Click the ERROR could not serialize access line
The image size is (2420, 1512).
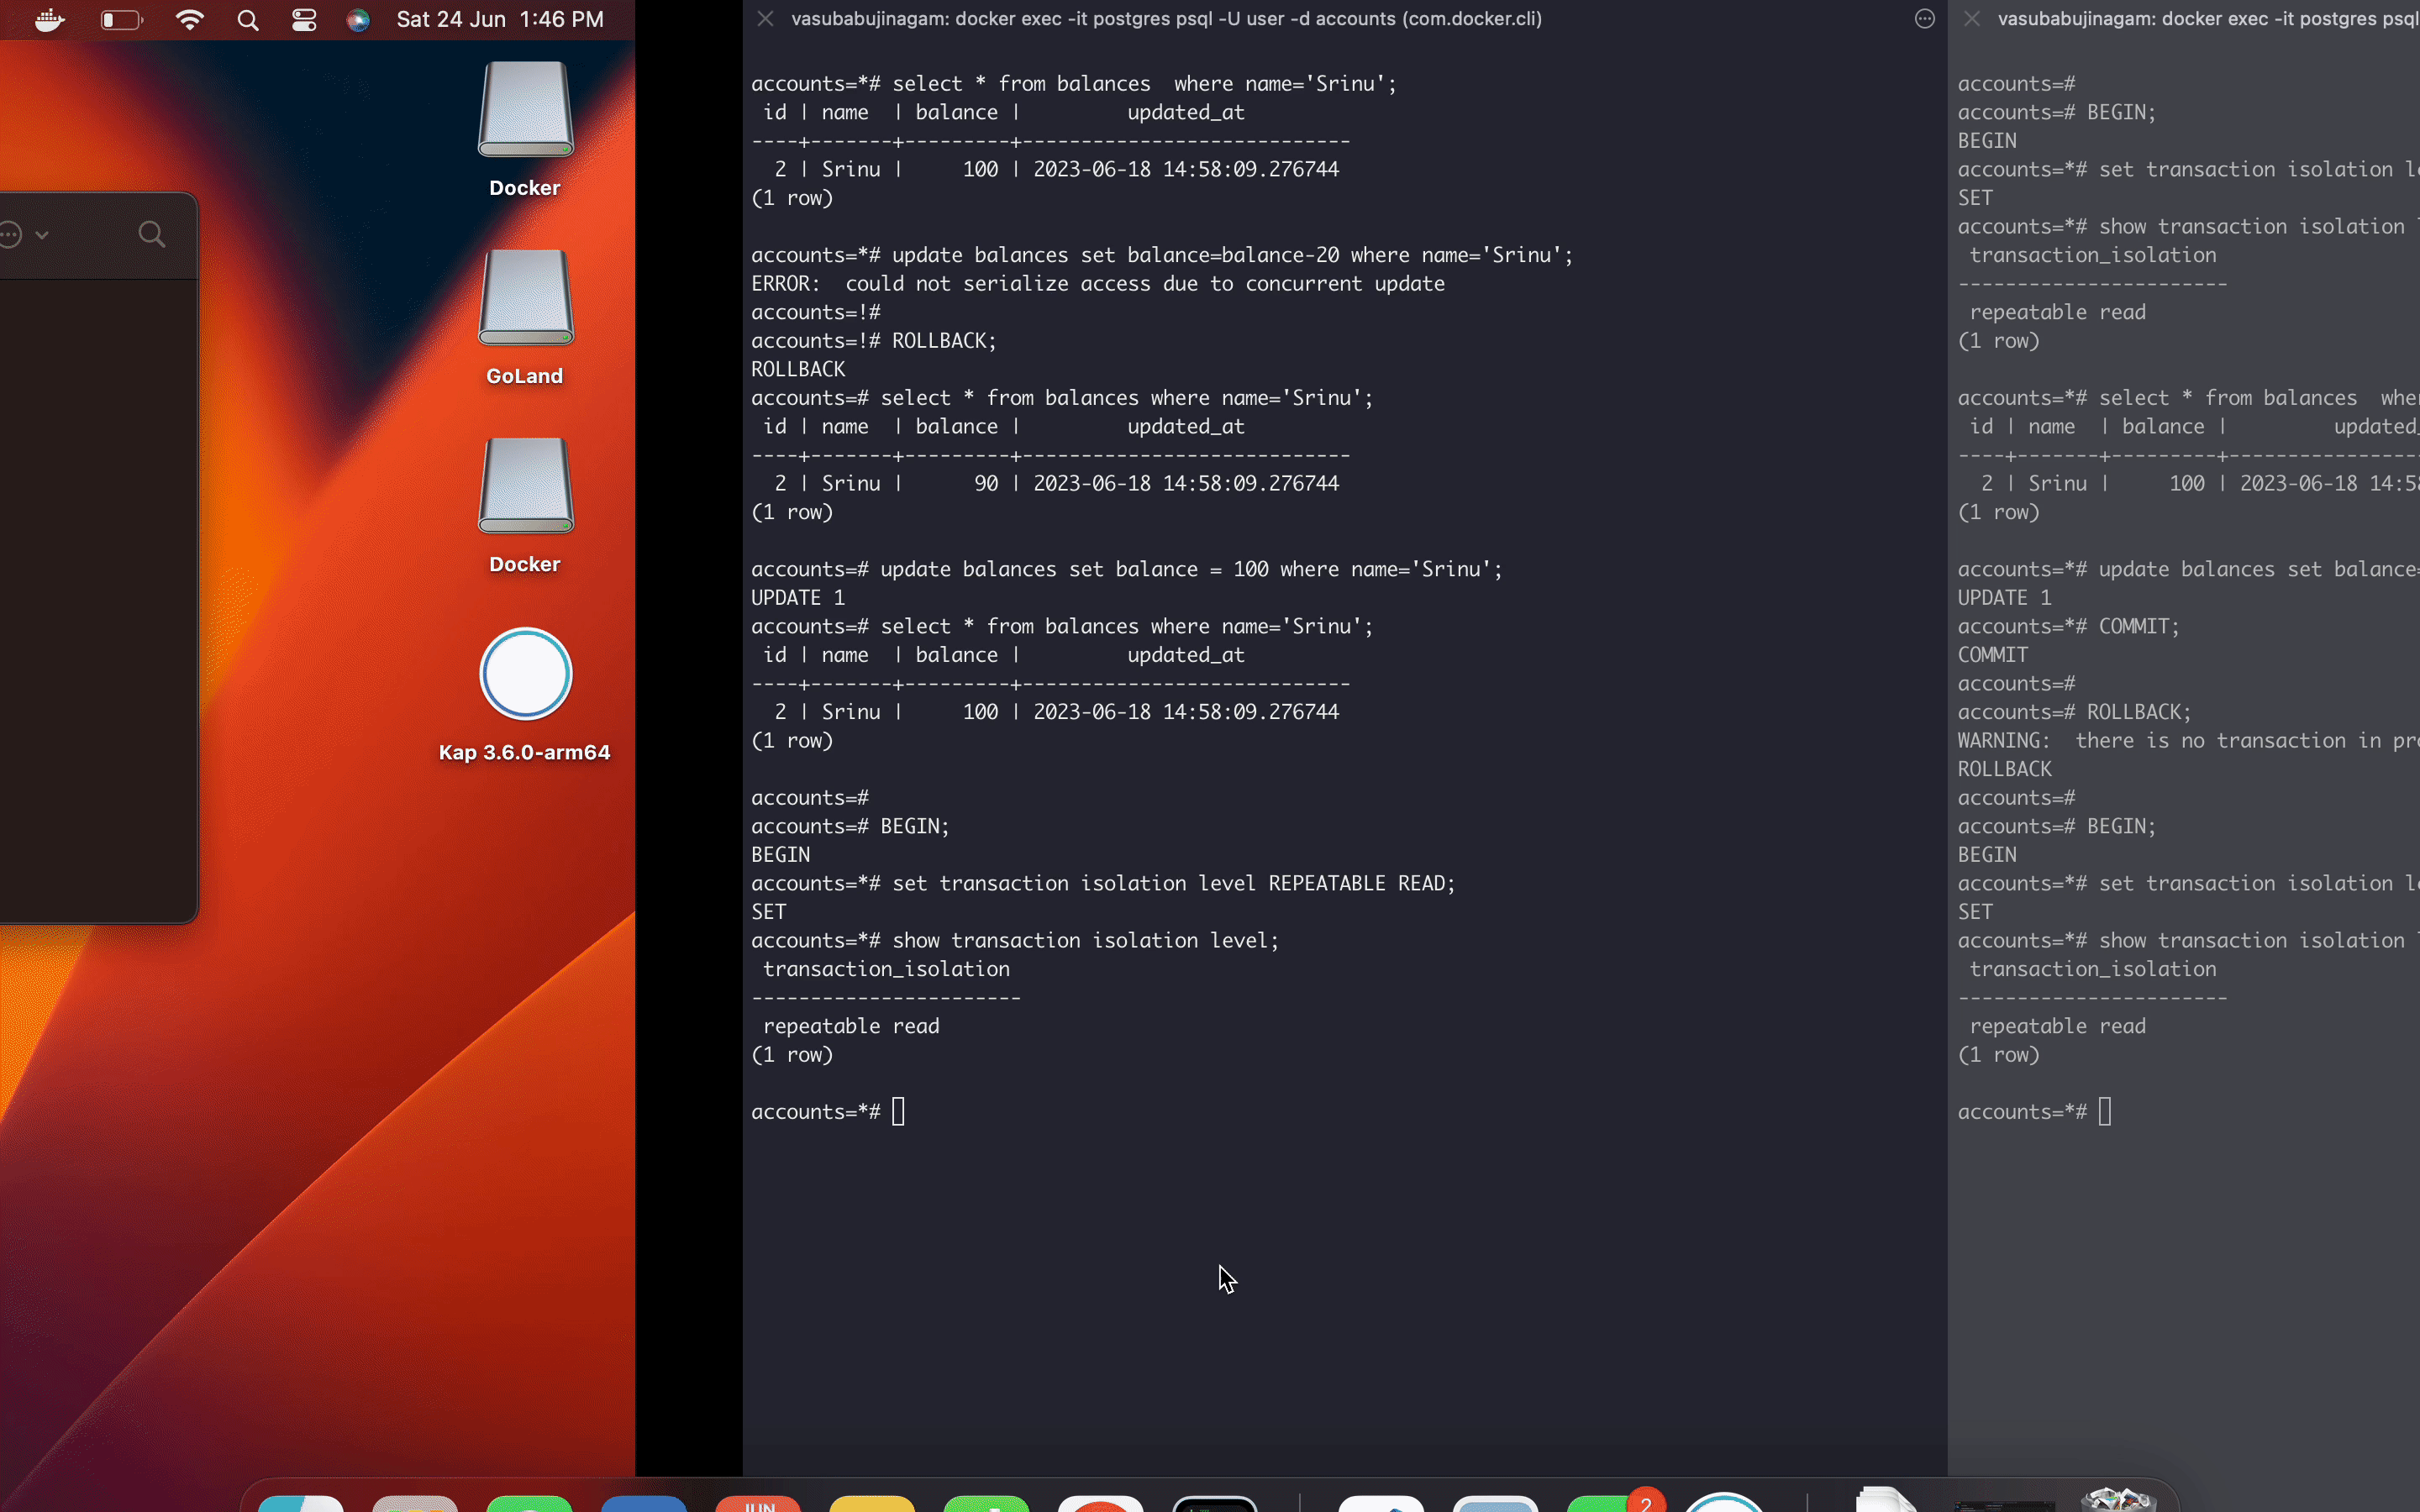pyautogui.click(x=1097, y=284)
